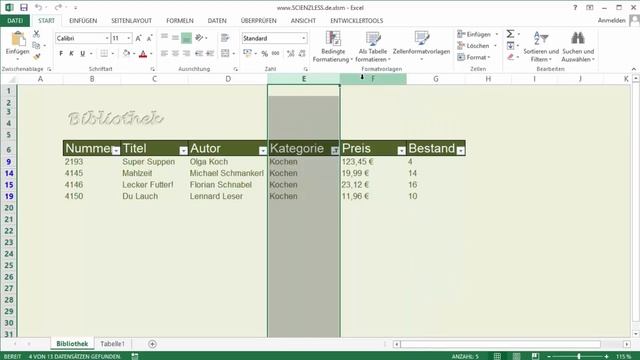Switch to the SEITENLAYOUT tab
Screen dimensions: 640x360
click(131, 20)
